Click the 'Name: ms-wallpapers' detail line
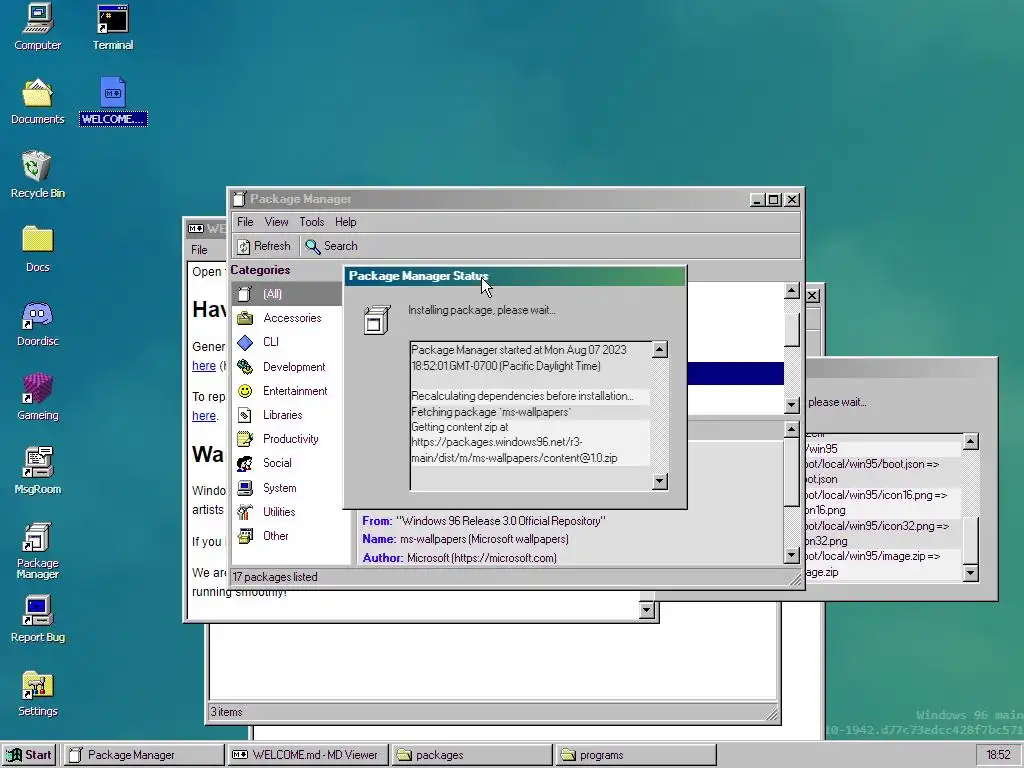 click(465, 539)
